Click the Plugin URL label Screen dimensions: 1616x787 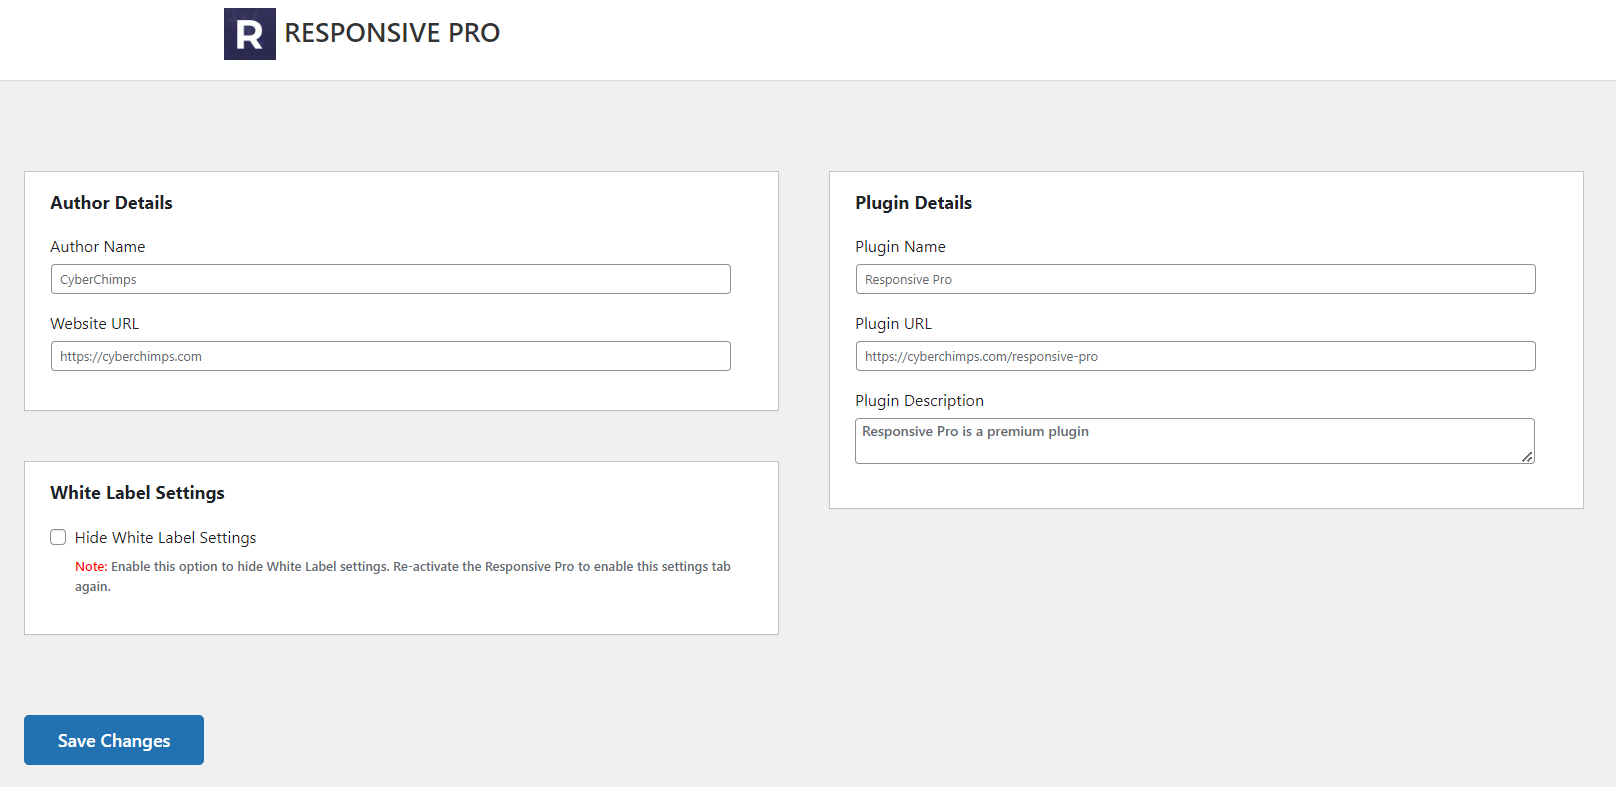point(893,324)
